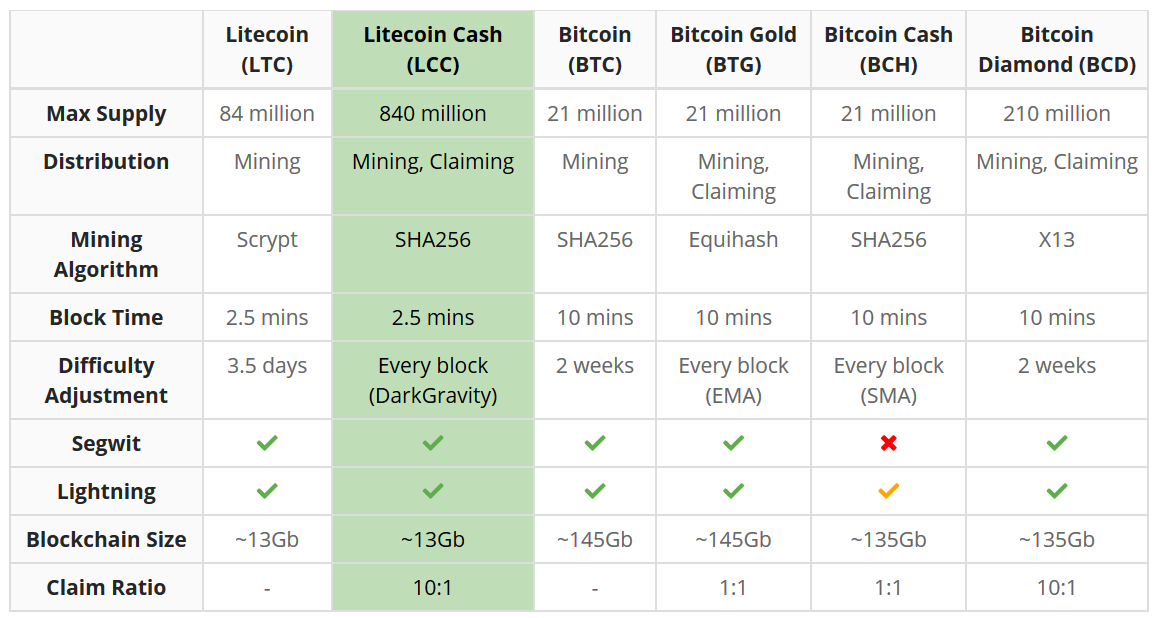Click the Bitcoin Gold Segwit checkmark

[733, 443]
